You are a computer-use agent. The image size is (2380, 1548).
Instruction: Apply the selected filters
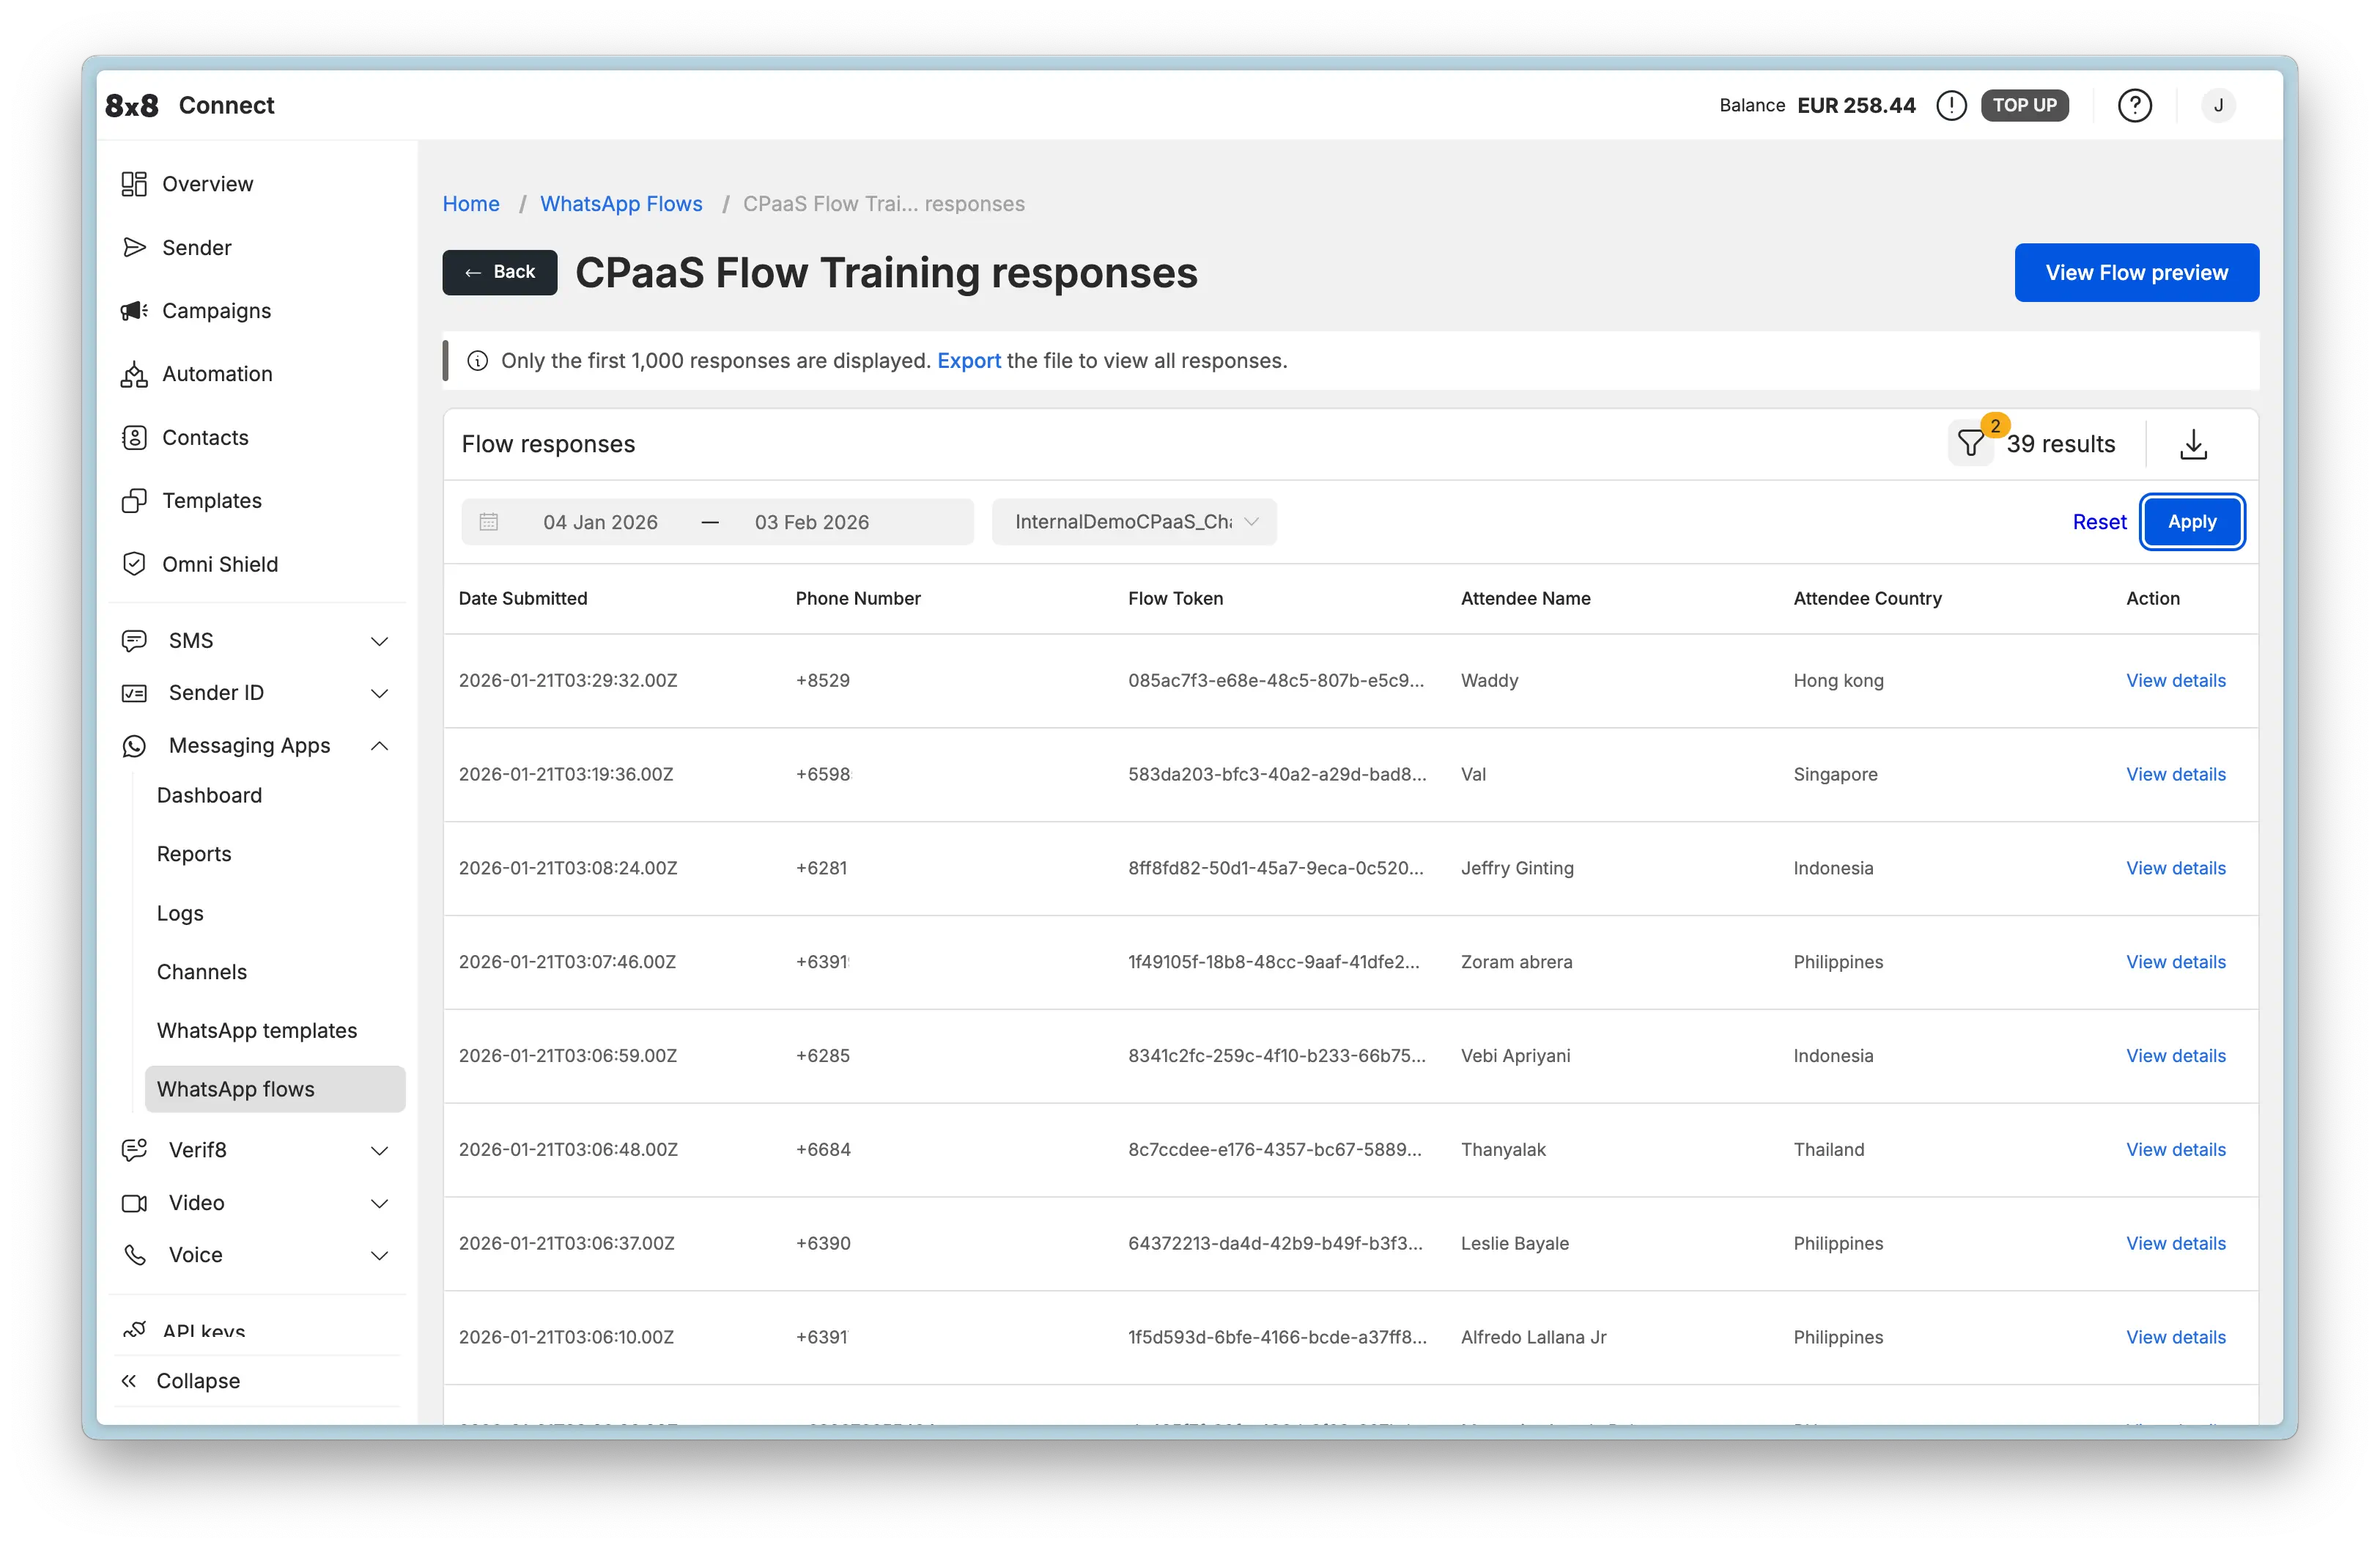[x=2192, y=521]
